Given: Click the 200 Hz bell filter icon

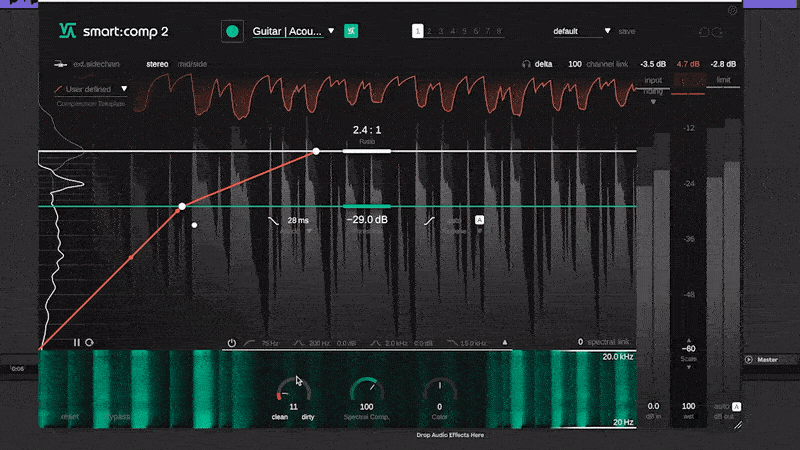Looking at the screenshot, I should click(x=298, y=343).
